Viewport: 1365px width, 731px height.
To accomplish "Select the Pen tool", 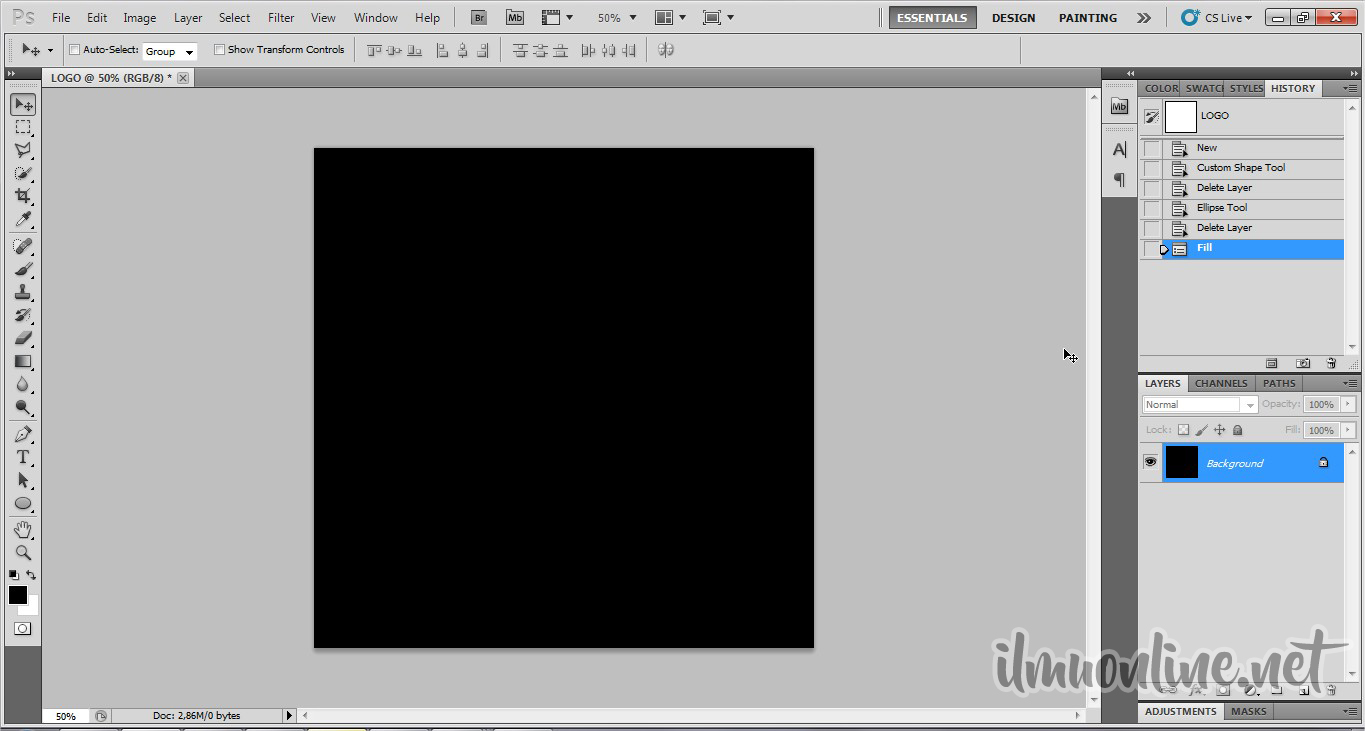I will click(x=23, y=434).
